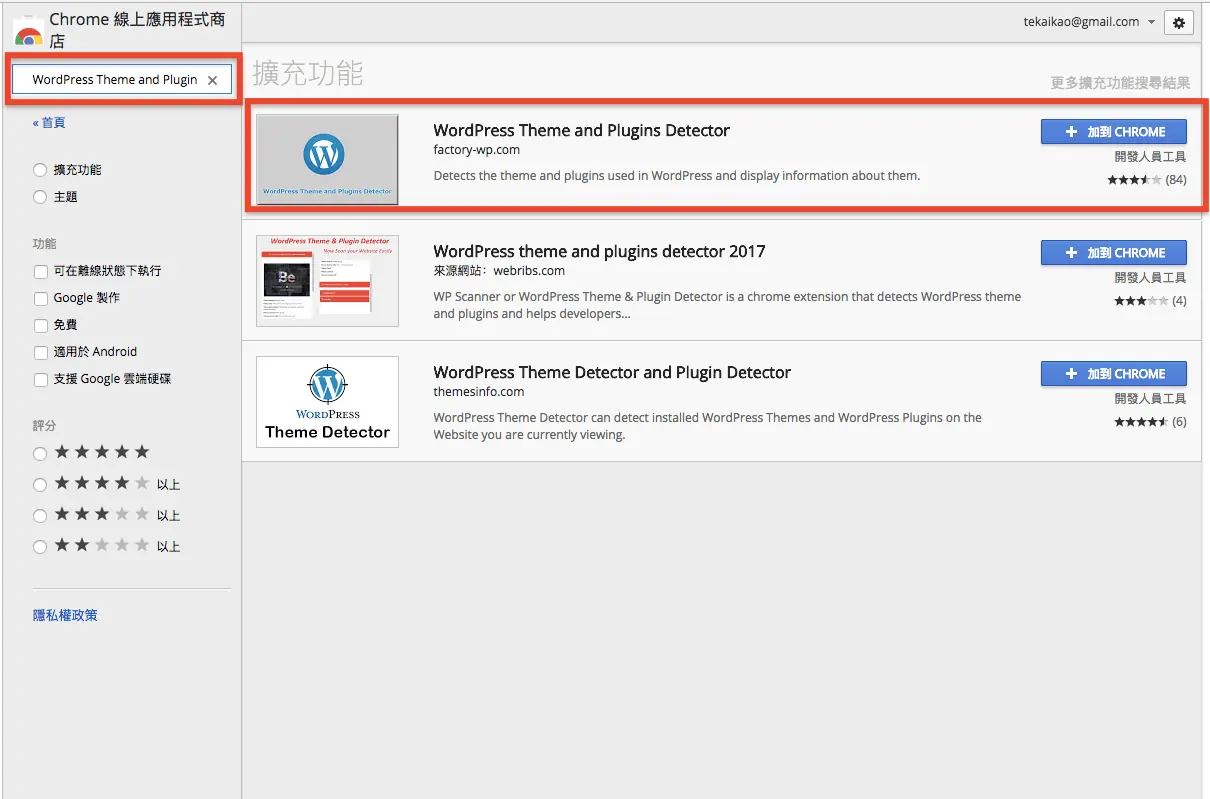1210x799 pixels.
Task: Select three stars and above rating filter
Action: coord(40,515)
